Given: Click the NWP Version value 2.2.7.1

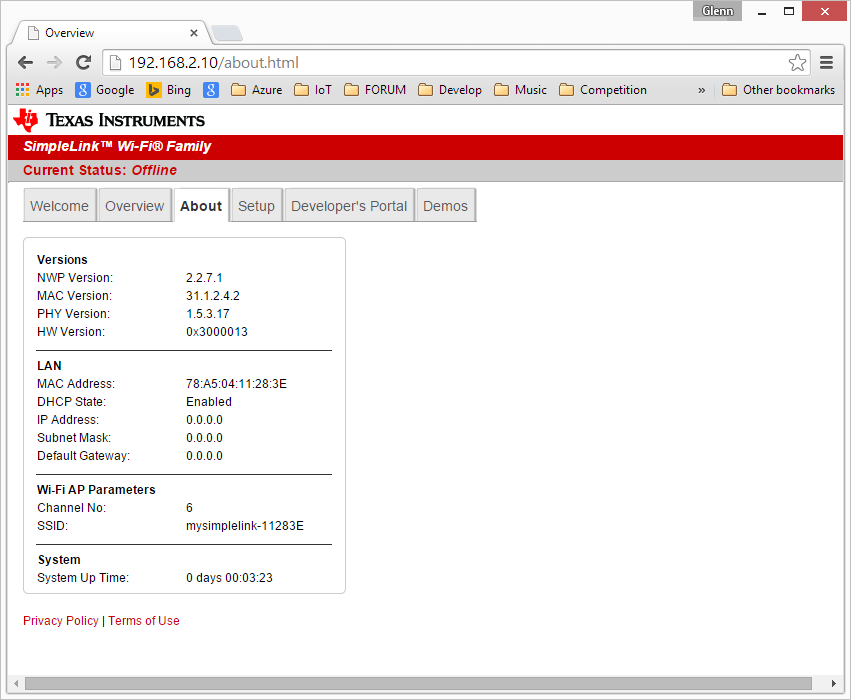Looking at the screenshot, I should click(x=204, y=278).
